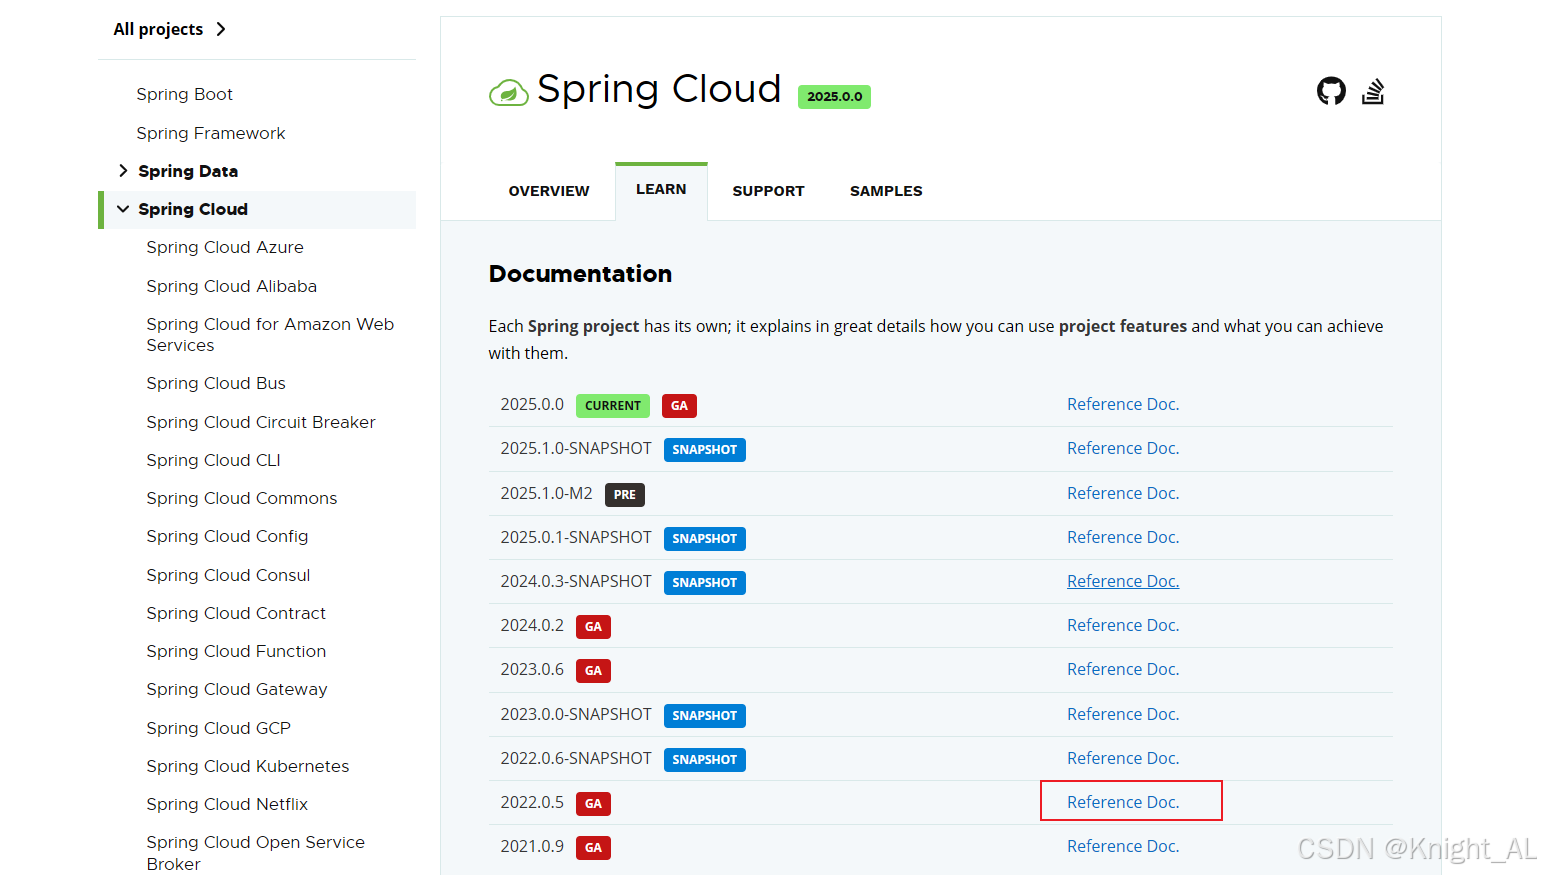1541x875 pixels.
Task: Click the All projects label
Action: tap(158, 29)
